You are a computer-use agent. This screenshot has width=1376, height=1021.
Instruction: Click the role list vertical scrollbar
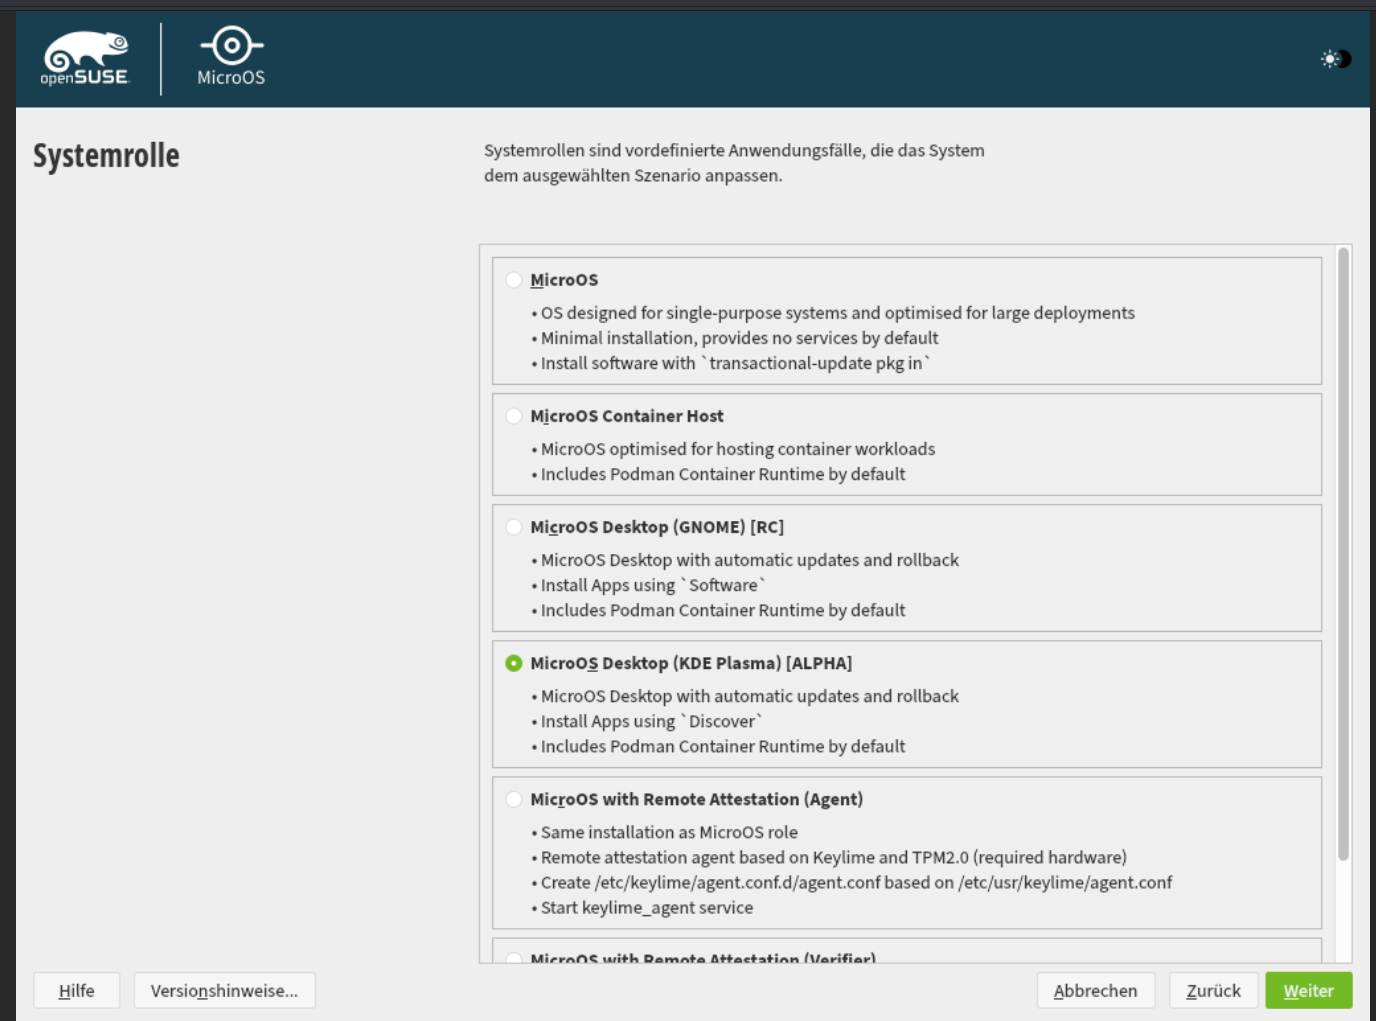tap(1343, 554)
